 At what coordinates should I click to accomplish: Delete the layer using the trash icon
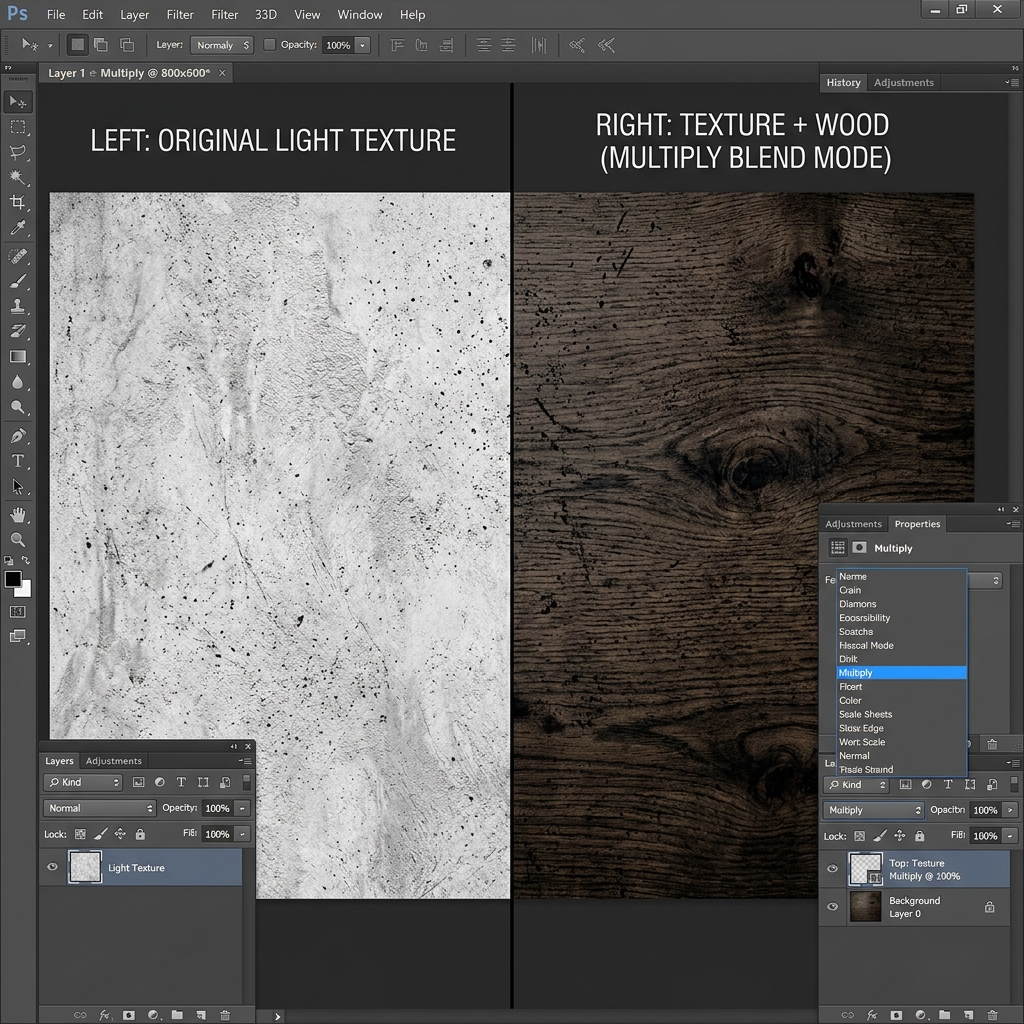click(x=225, y=1016)
